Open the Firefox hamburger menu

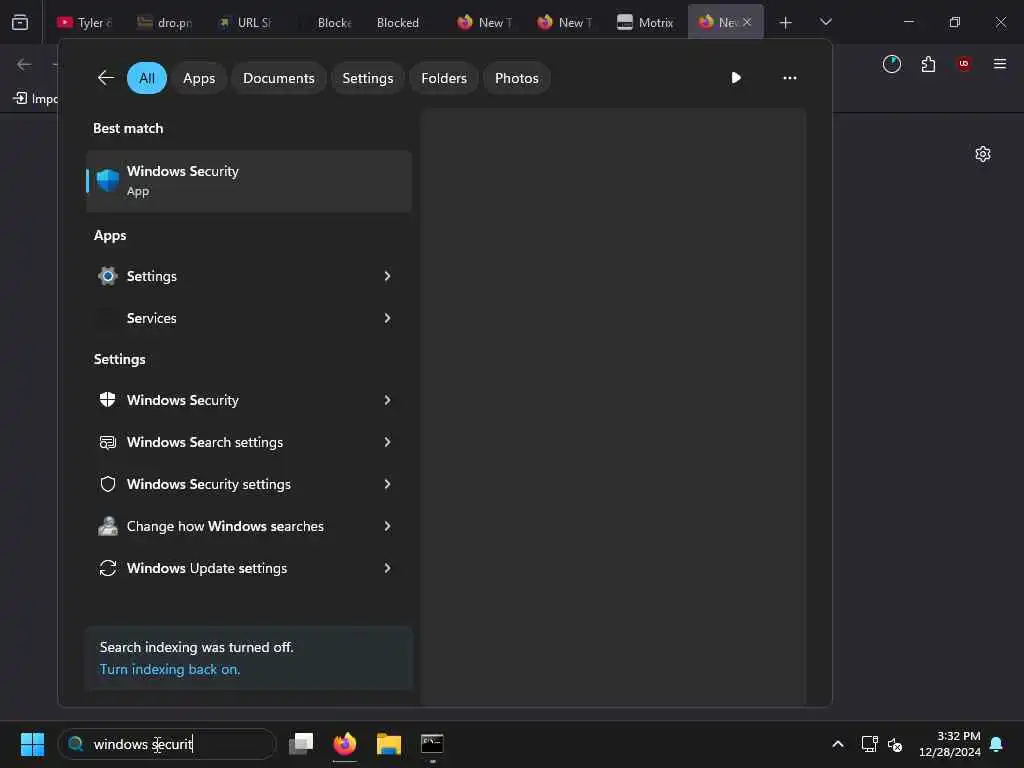(x=1000, y=64)
